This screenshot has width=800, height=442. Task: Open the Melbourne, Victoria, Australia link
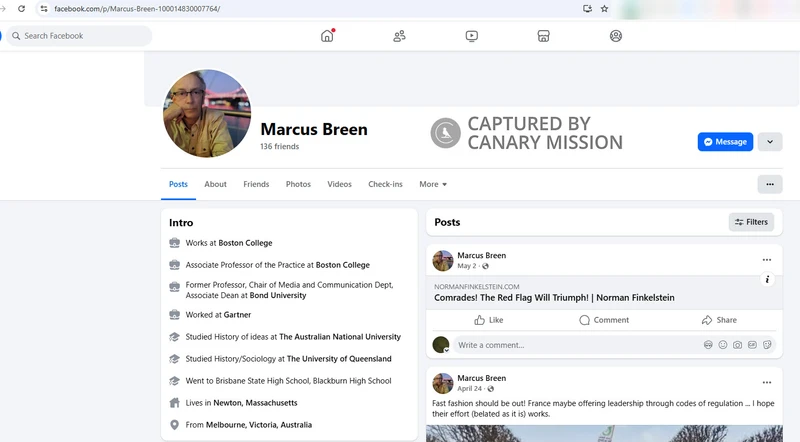point(259,425)
